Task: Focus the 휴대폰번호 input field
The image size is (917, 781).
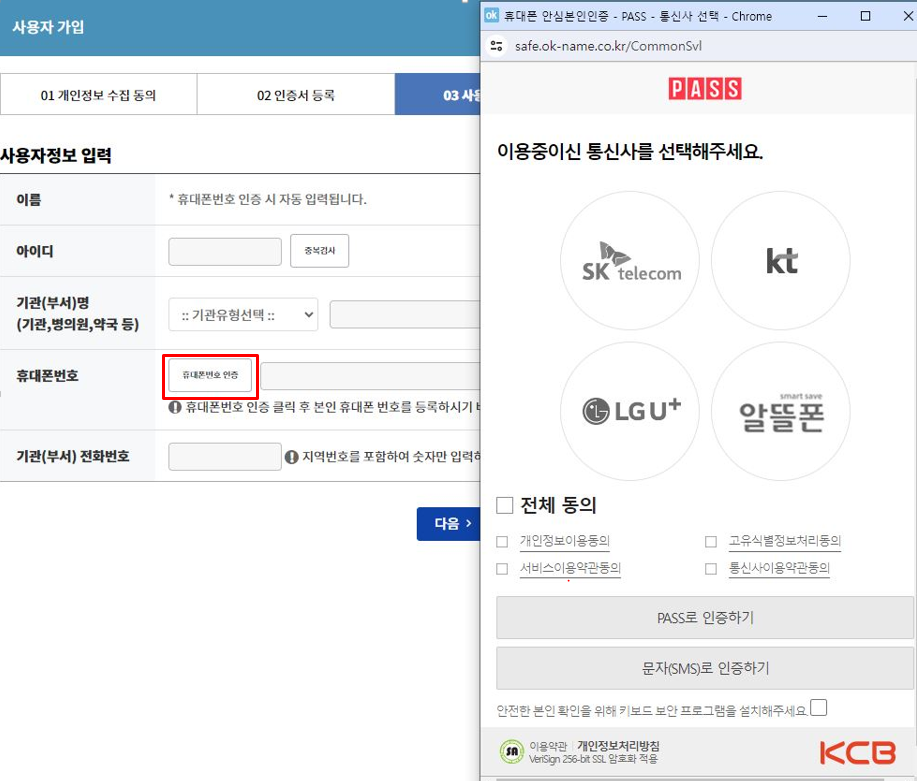Action: point(370,376)
